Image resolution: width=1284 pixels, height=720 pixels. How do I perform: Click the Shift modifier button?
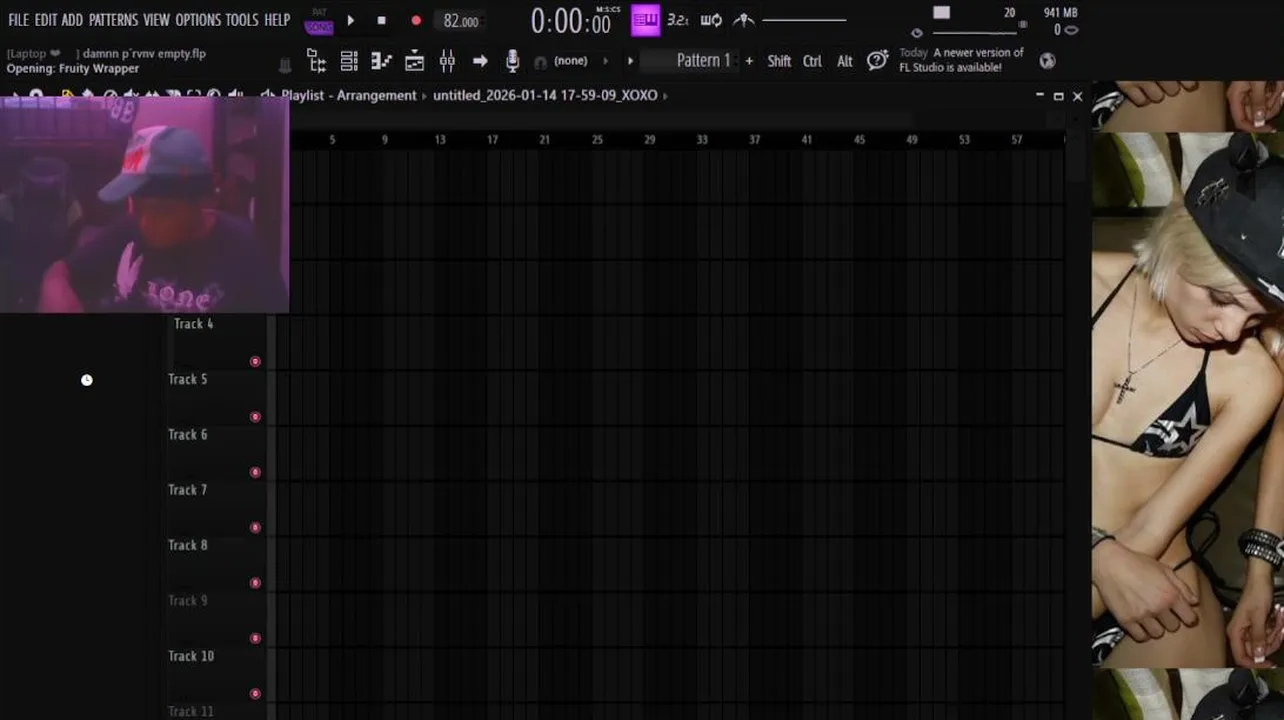click(x=779, y=61)
